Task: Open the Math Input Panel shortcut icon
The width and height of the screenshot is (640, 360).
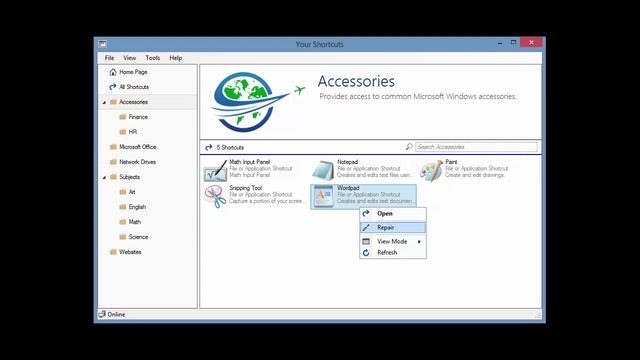Action: tap(216, 171)
